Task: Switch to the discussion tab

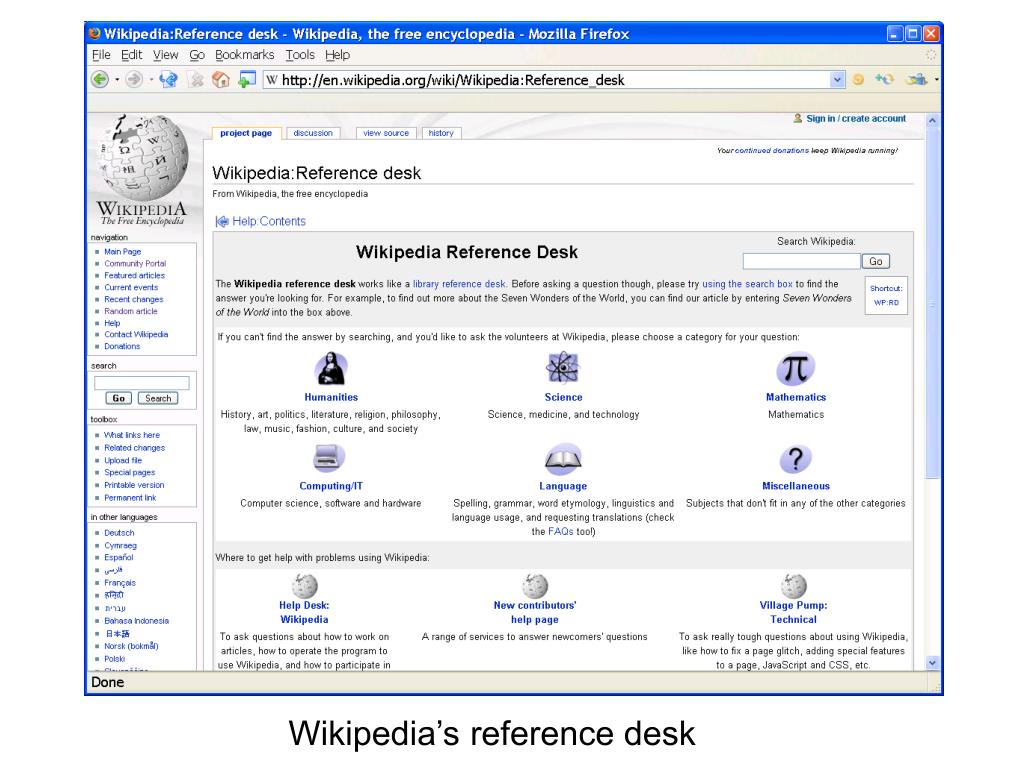Action: point(313,133)
